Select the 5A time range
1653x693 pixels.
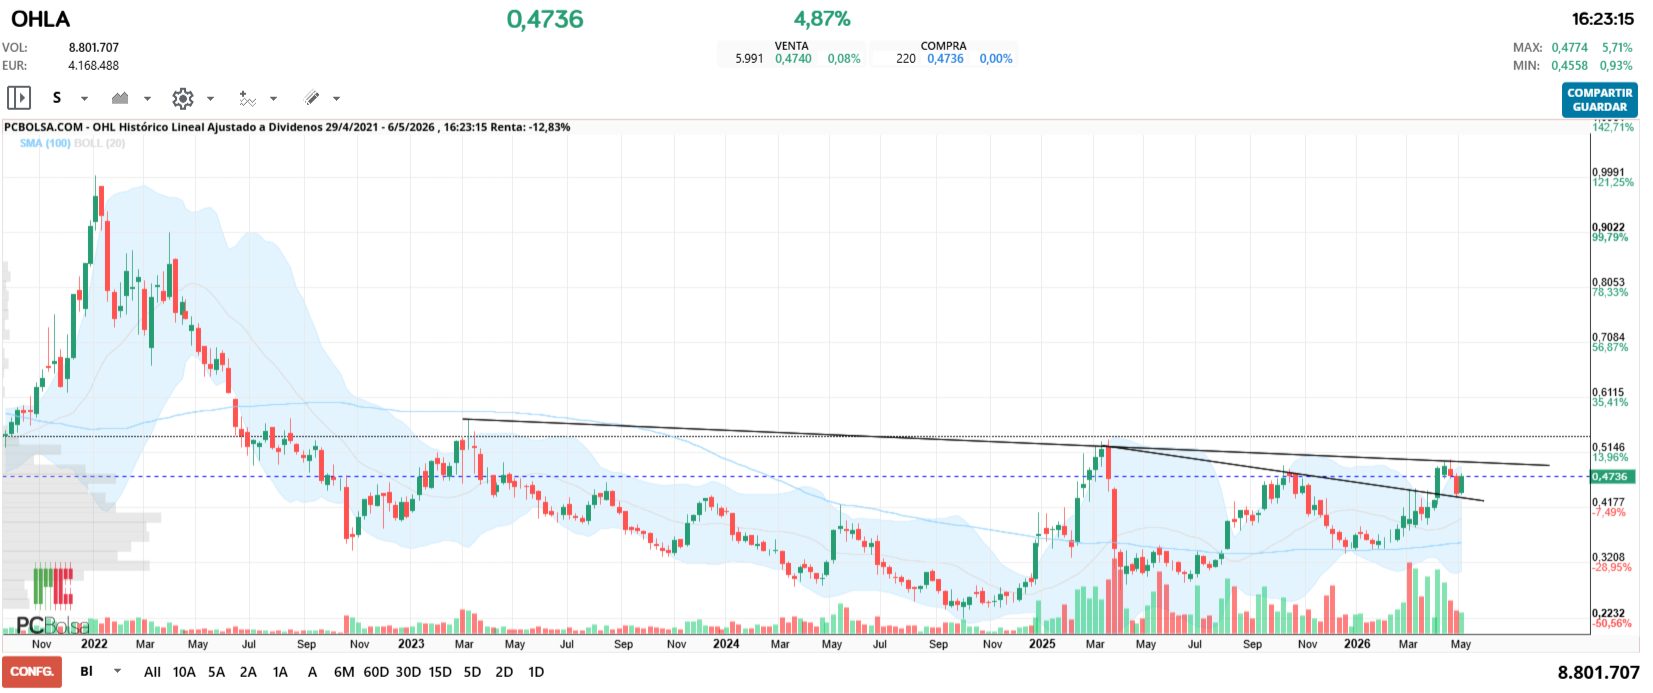(x=216, y=672)
